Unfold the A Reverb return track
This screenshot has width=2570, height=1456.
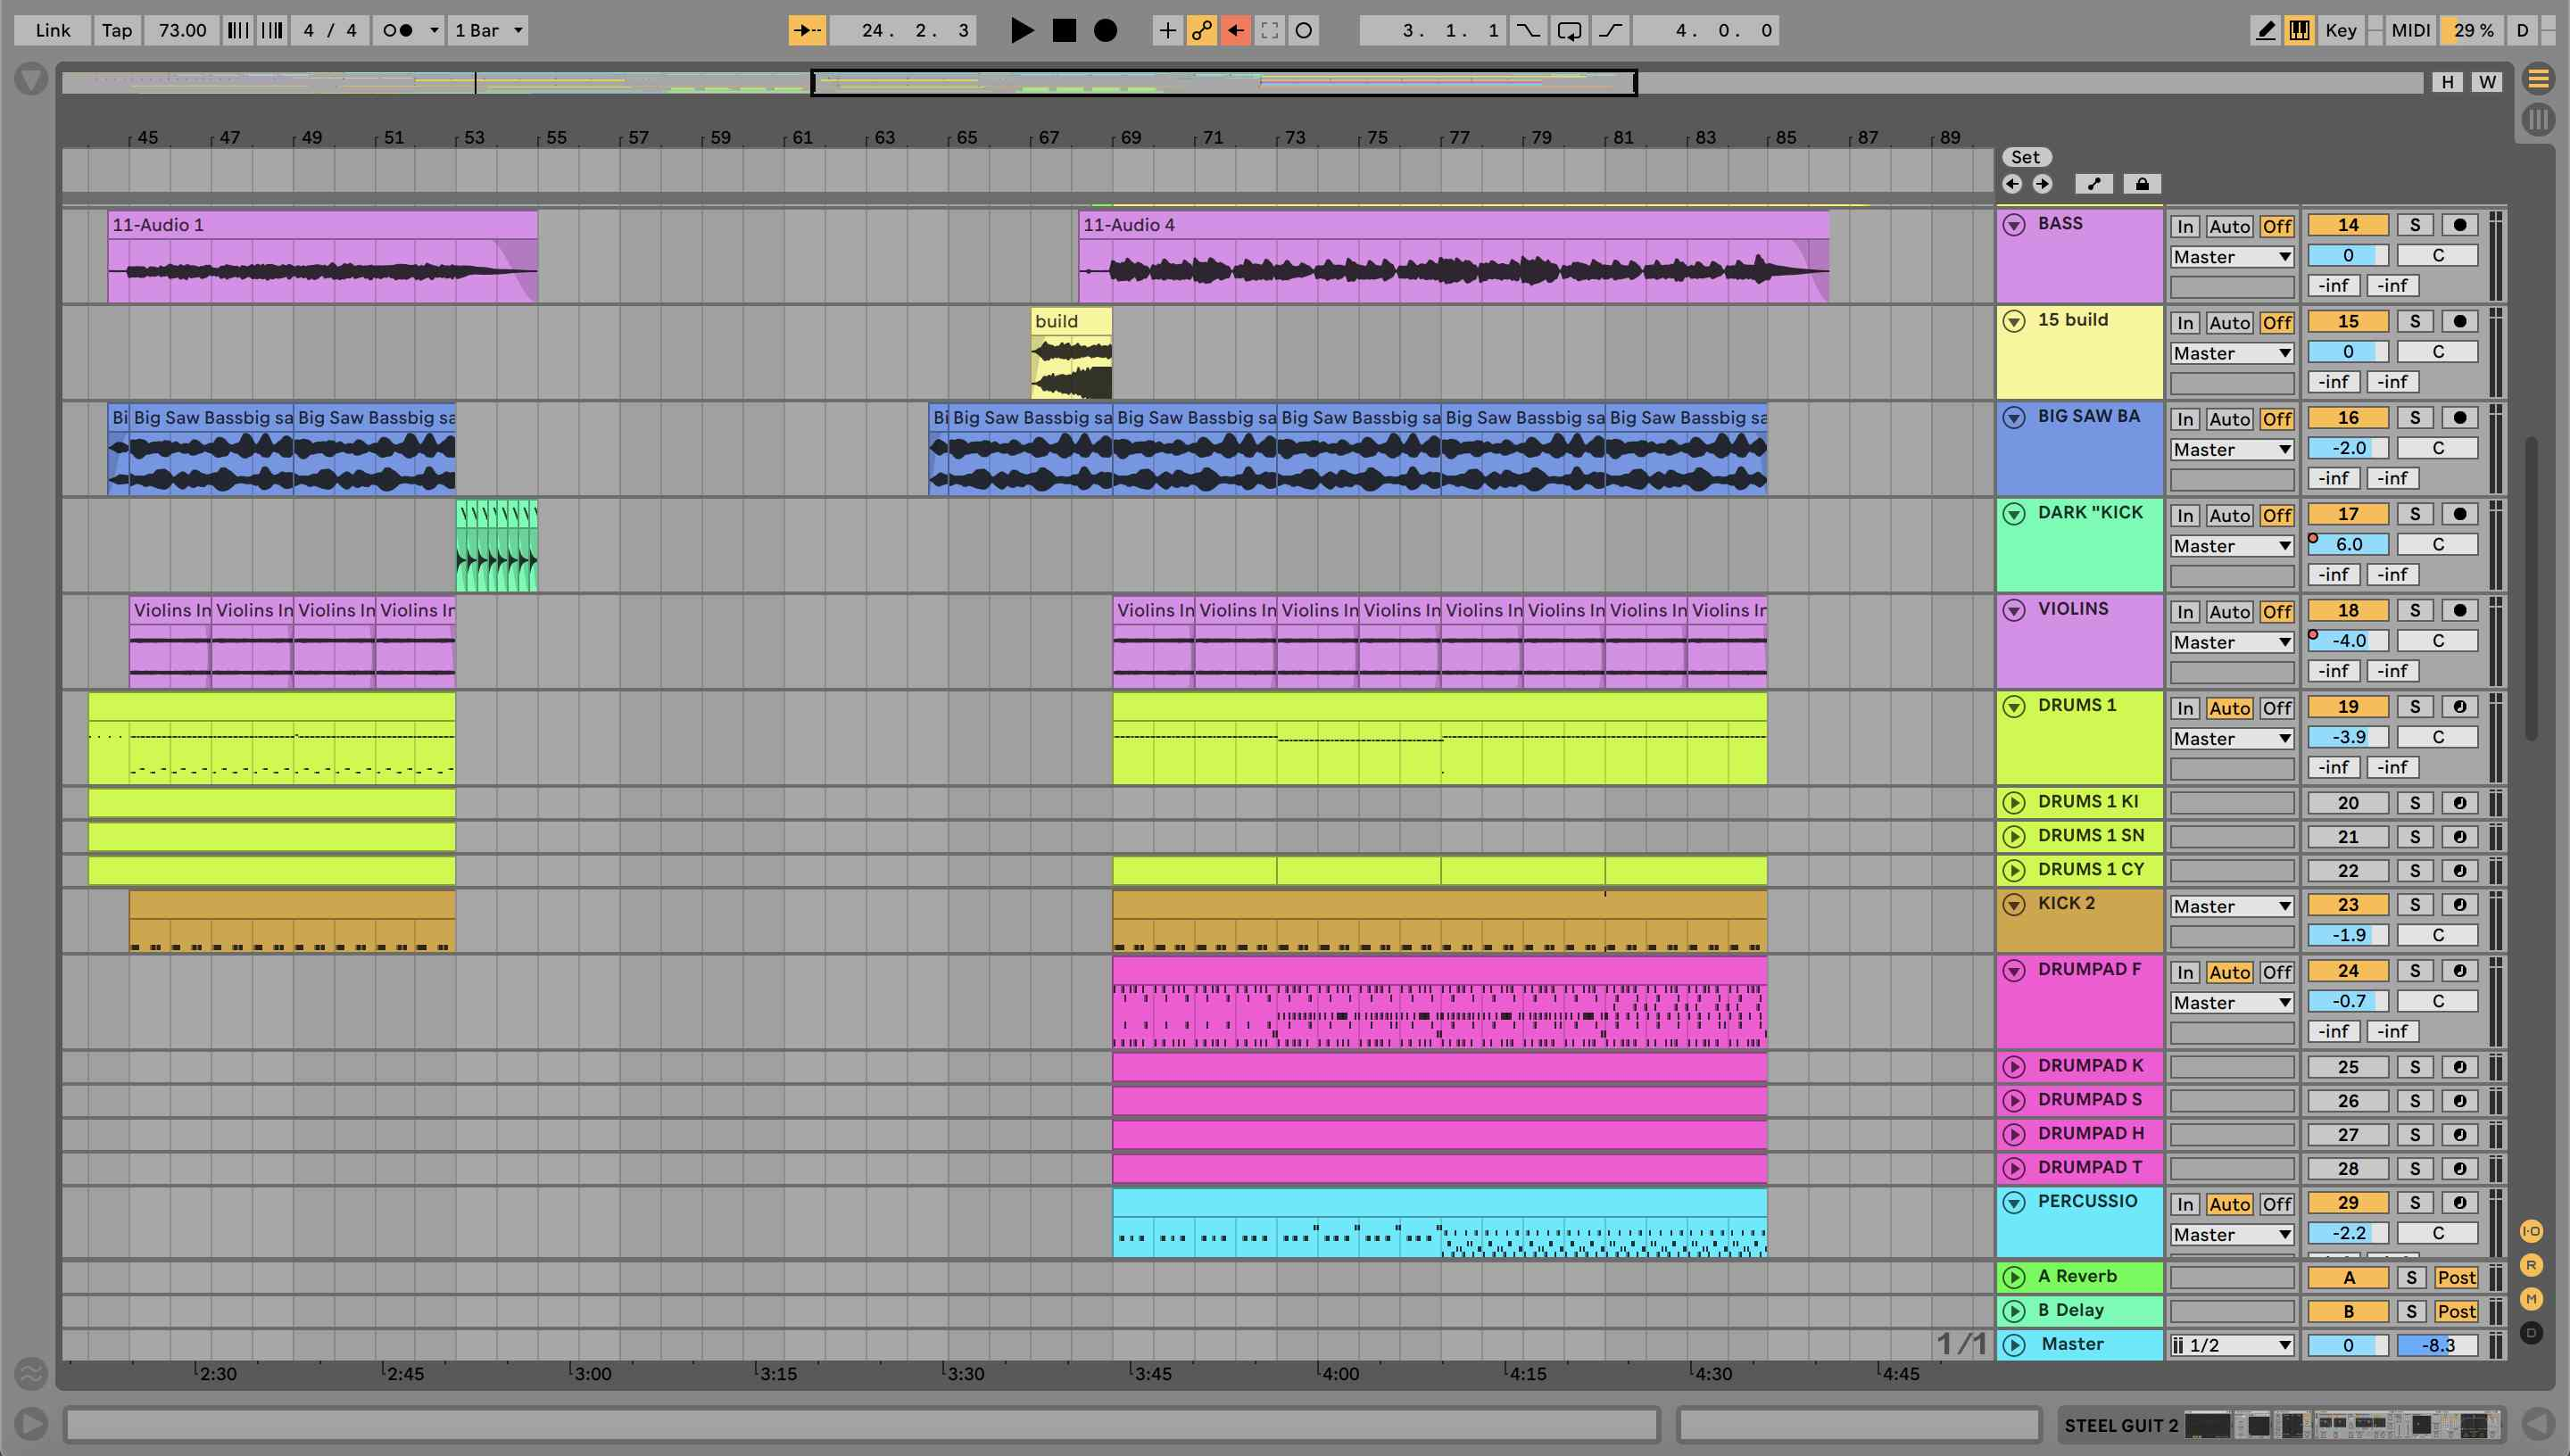click(2014, 1278)
